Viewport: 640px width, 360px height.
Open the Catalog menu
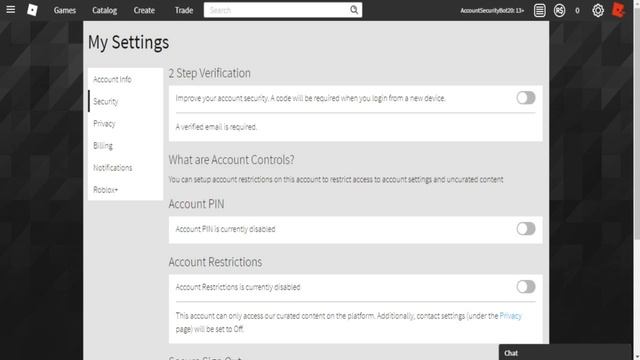(104, 10)
